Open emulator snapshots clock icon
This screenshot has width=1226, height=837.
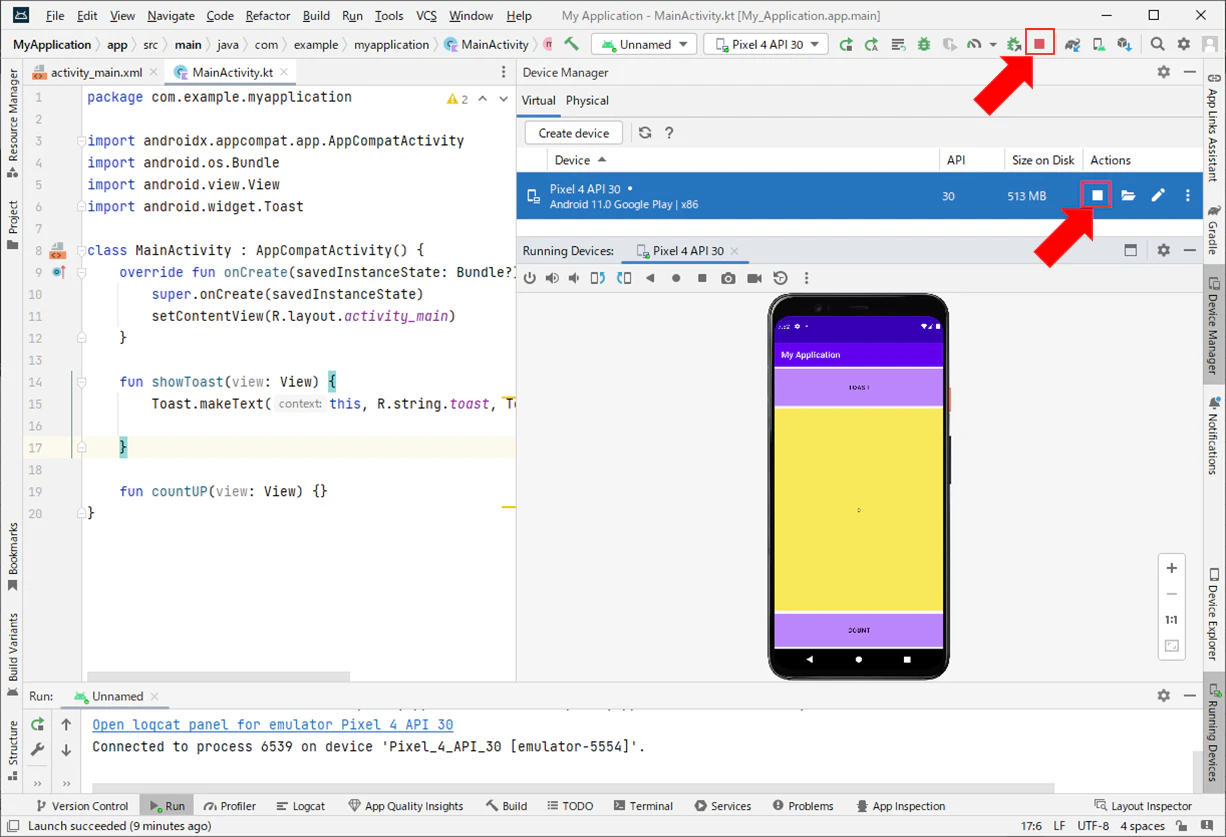pyautogui.click(x=780, y=278)
